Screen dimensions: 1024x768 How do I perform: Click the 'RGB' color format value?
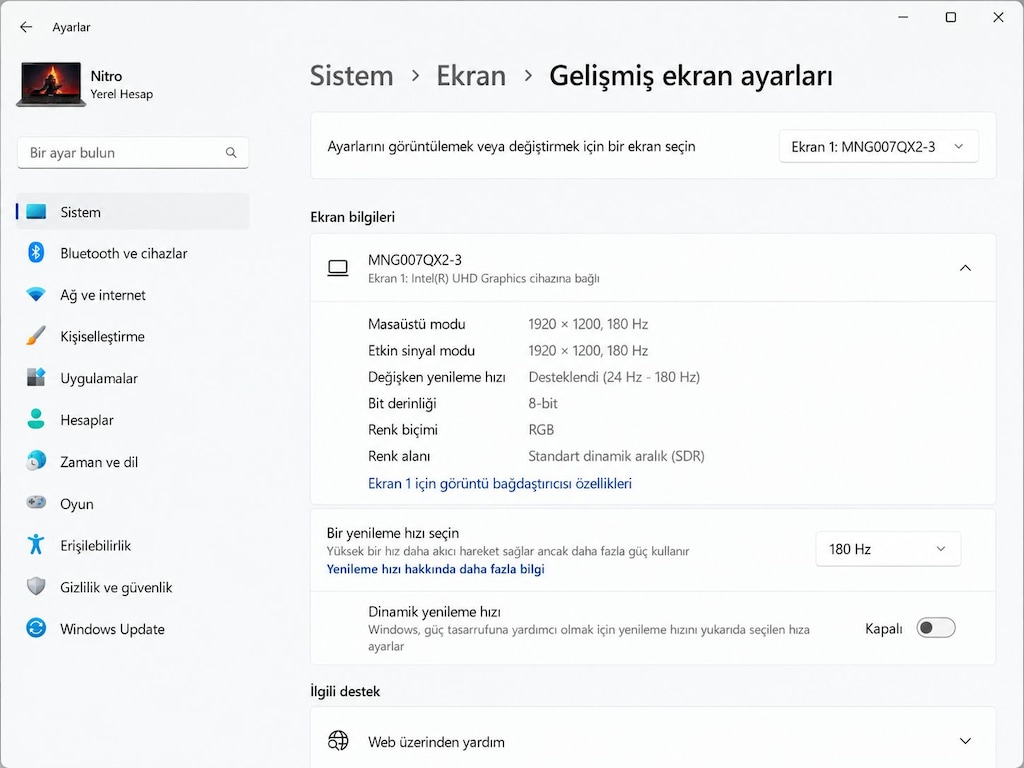[x=541, y=430]
